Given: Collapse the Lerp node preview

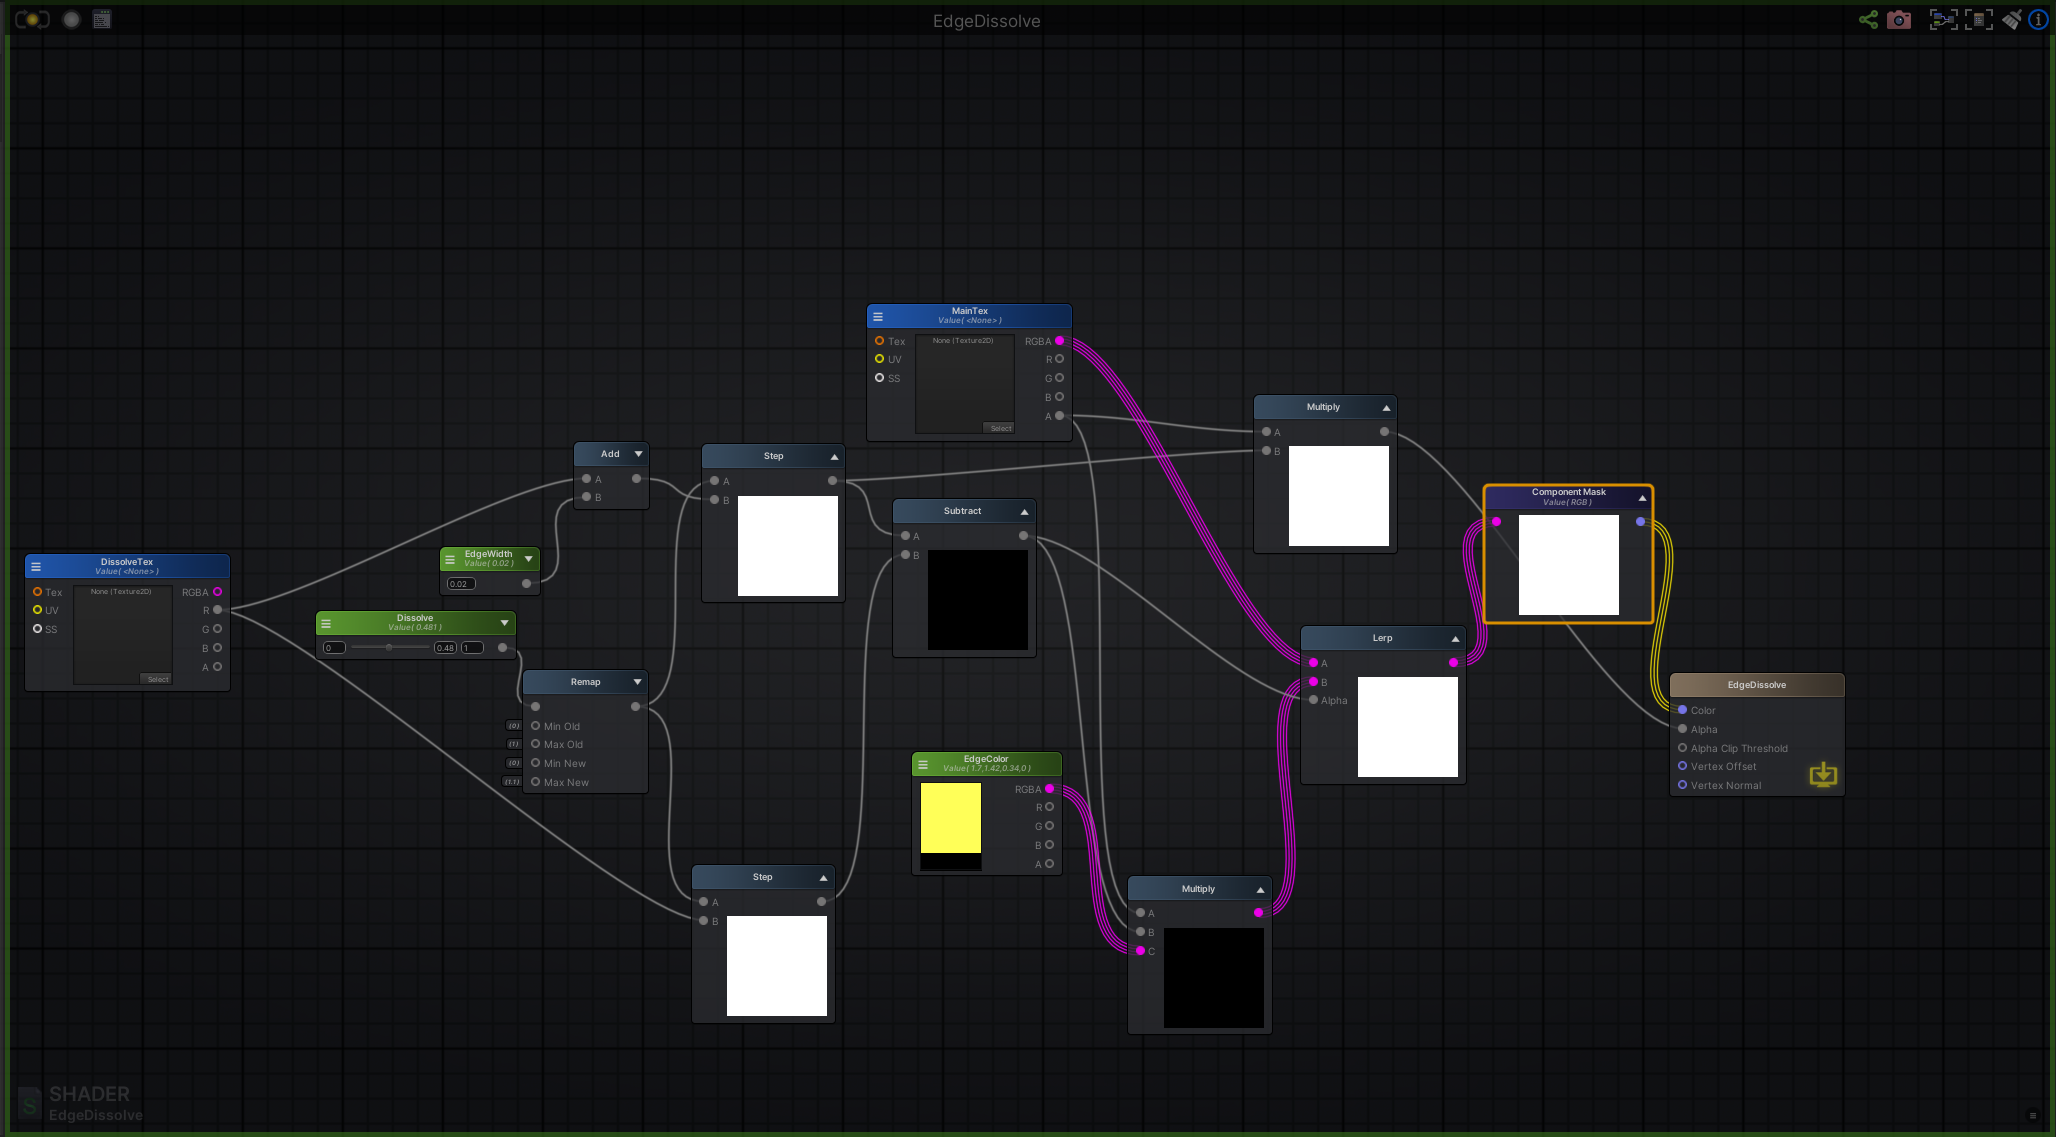Looking at the screenshot, I should [x=1455, y=638].
